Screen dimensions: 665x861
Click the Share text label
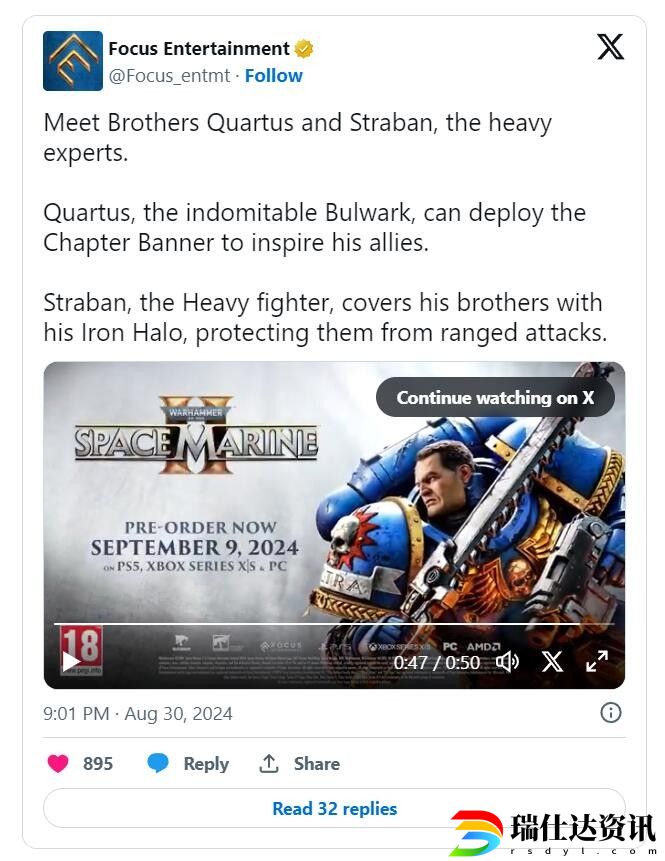[x=317, y=763]
